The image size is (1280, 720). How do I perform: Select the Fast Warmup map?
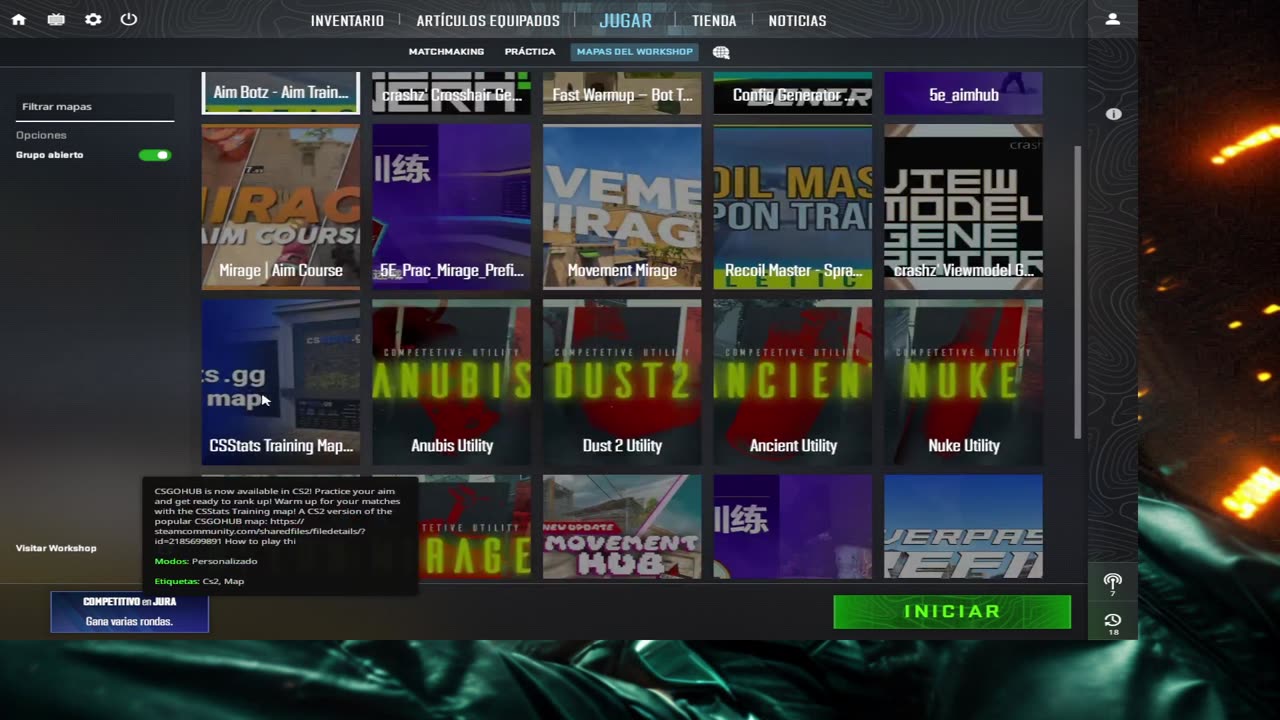(x=622, y=93)
